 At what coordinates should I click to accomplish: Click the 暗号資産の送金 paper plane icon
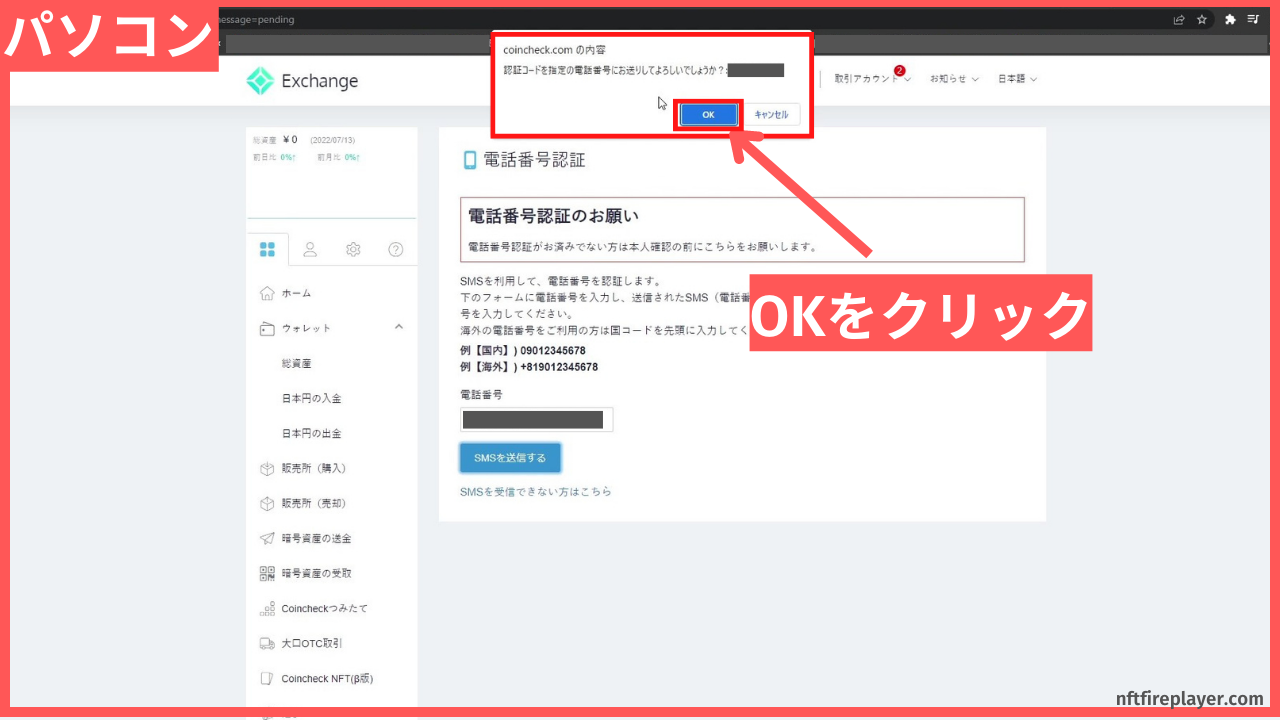pyautogui.click(x=267, y=538)
